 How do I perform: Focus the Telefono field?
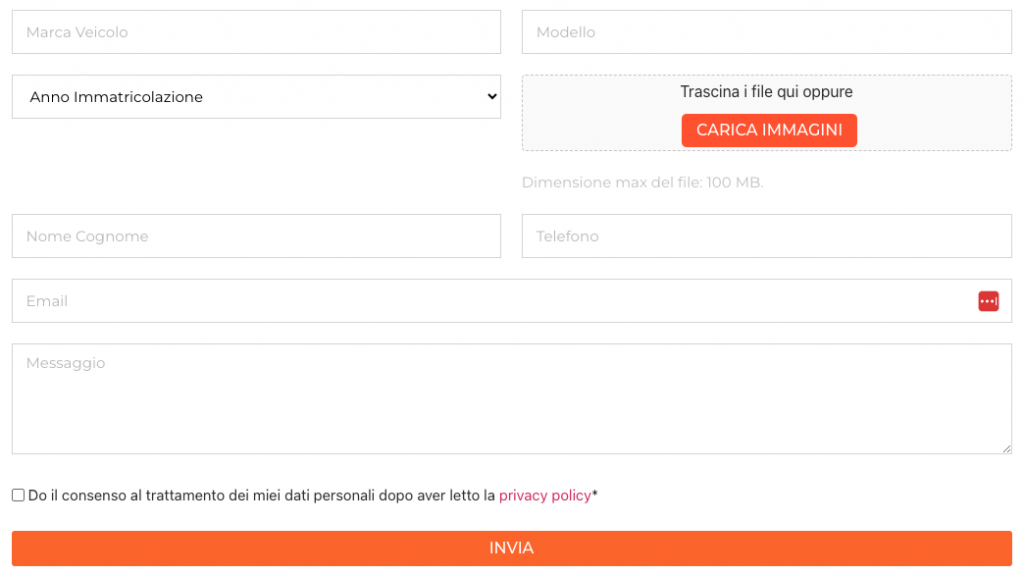tap(766, 236)
